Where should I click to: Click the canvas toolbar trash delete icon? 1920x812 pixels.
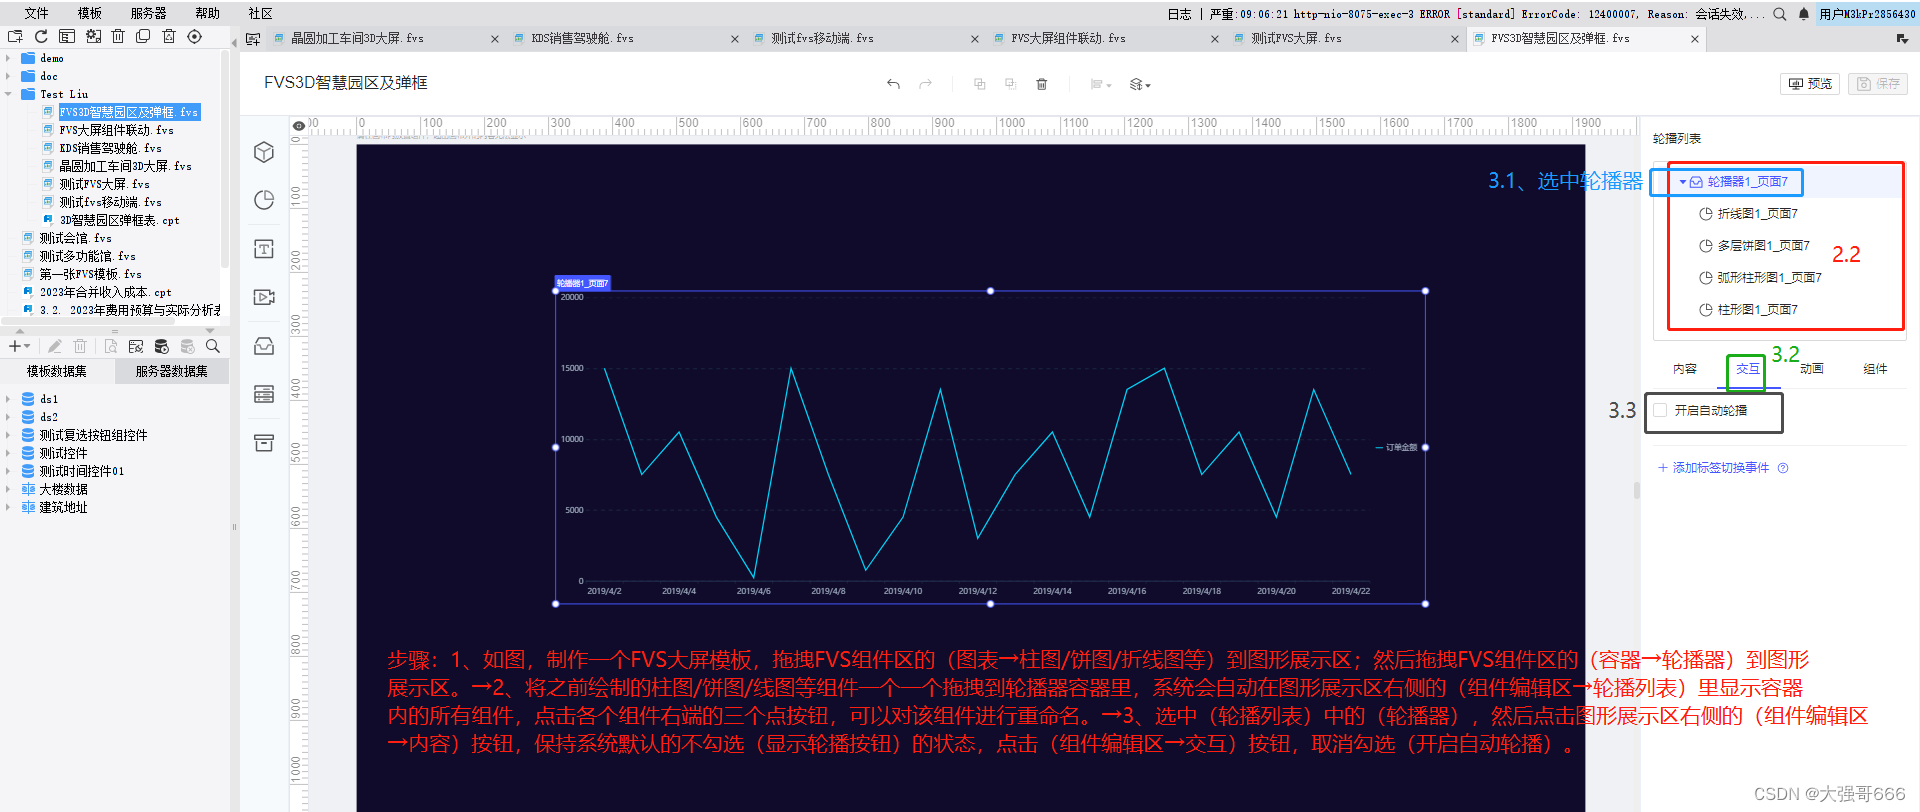click(1041, 84)
